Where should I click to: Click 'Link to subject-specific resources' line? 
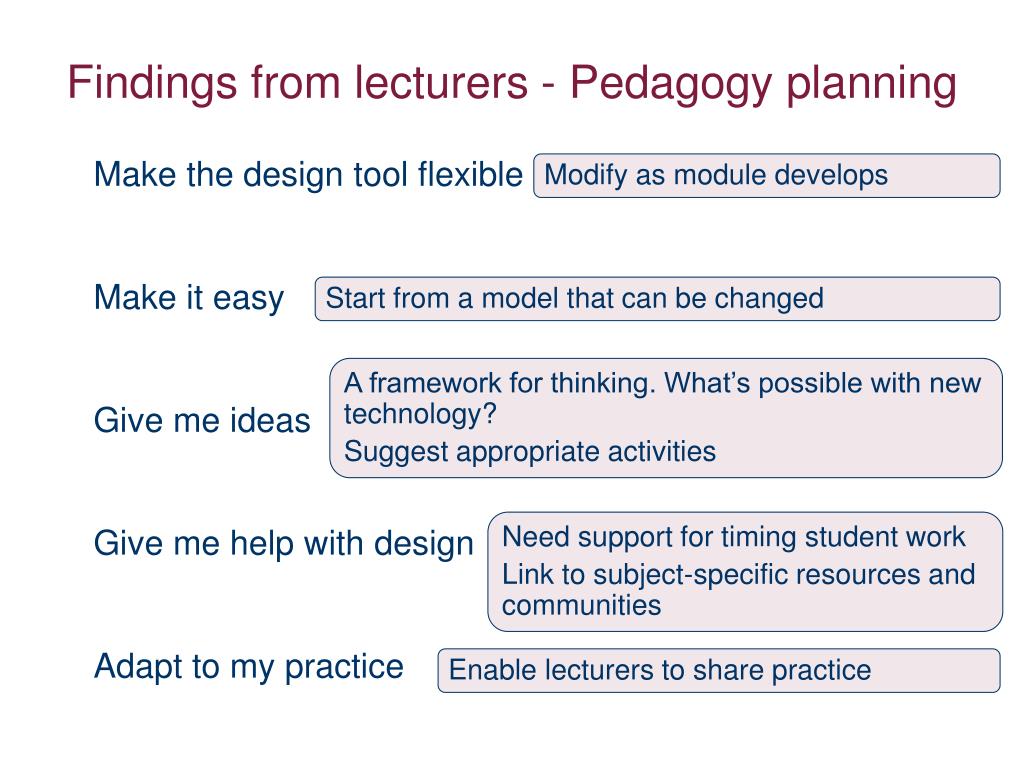pos(739,575)
